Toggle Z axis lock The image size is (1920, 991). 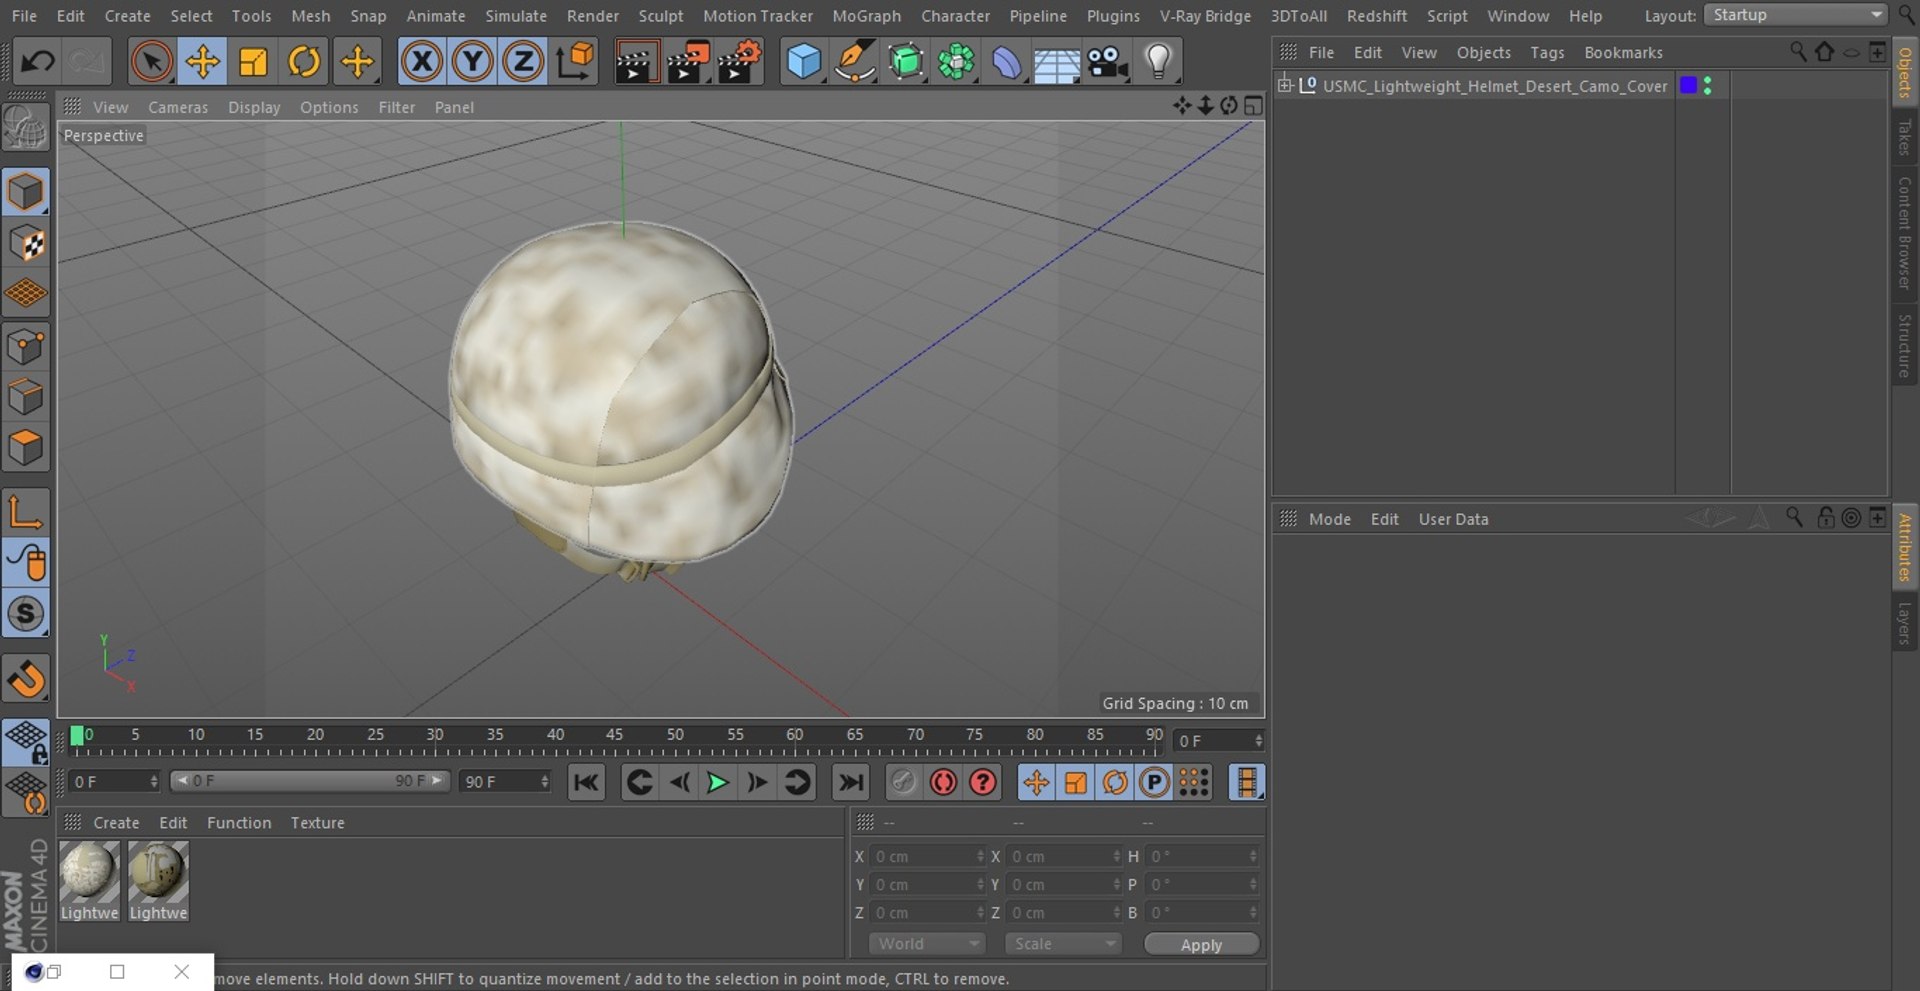(522, 62)
